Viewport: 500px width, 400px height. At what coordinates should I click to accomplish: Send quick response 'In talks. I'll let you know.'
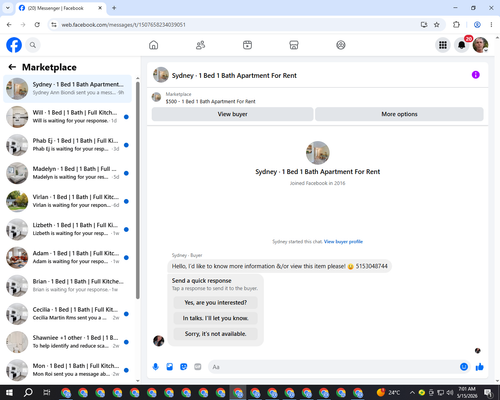tap(216, 318)
